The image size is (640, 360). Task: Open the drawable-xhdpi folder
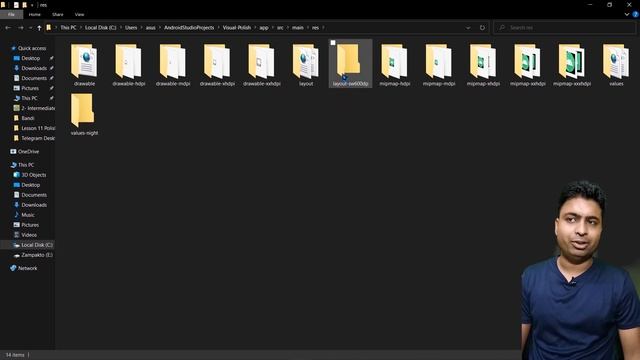click(x=217, y=65)
